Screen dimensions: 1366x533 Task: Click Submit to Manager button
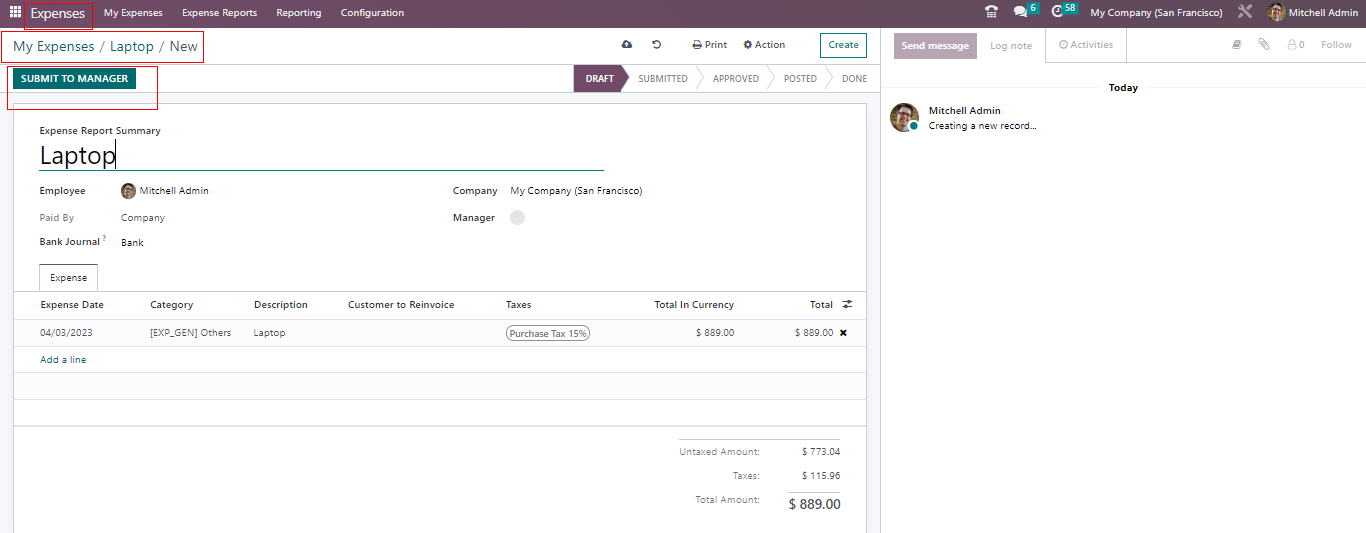click(74, 79)
